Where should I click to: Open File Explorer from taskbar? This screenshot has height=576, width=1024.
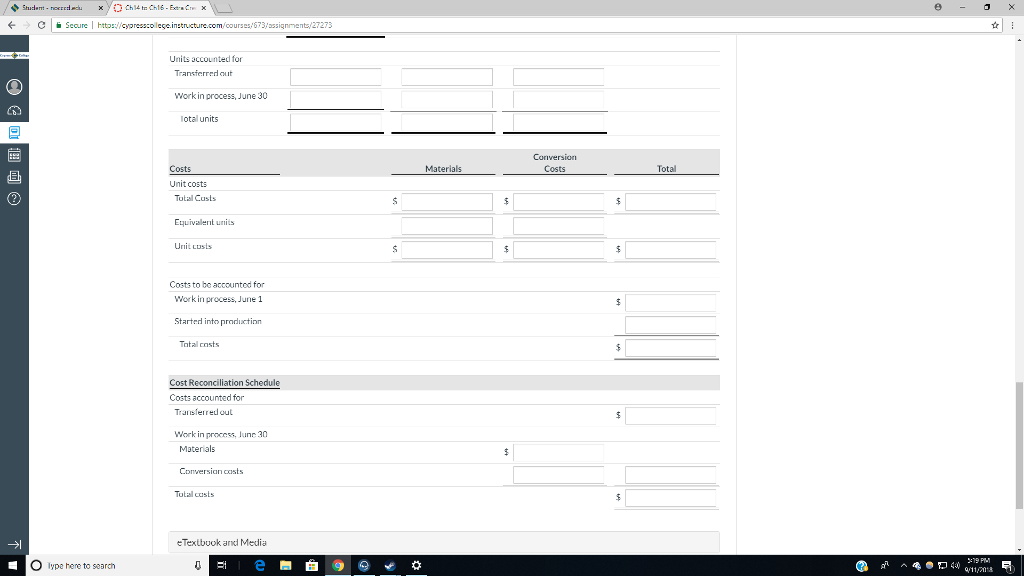tap(285, 566)
